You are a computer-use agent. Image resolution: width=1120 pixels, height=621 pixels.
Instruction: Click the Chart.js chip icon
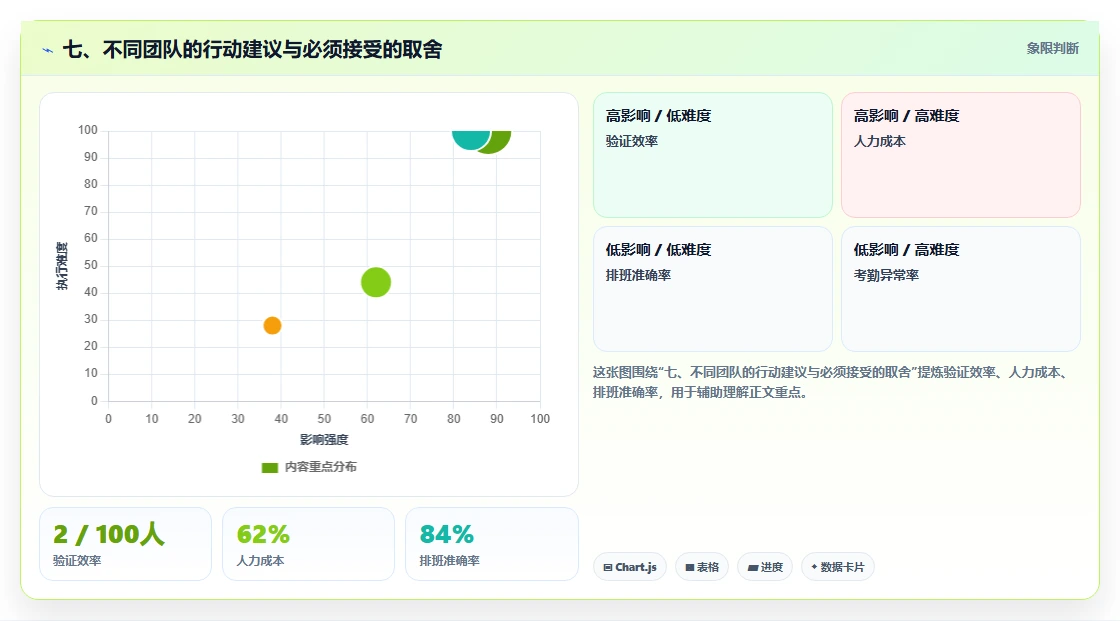tap(608, 567)
